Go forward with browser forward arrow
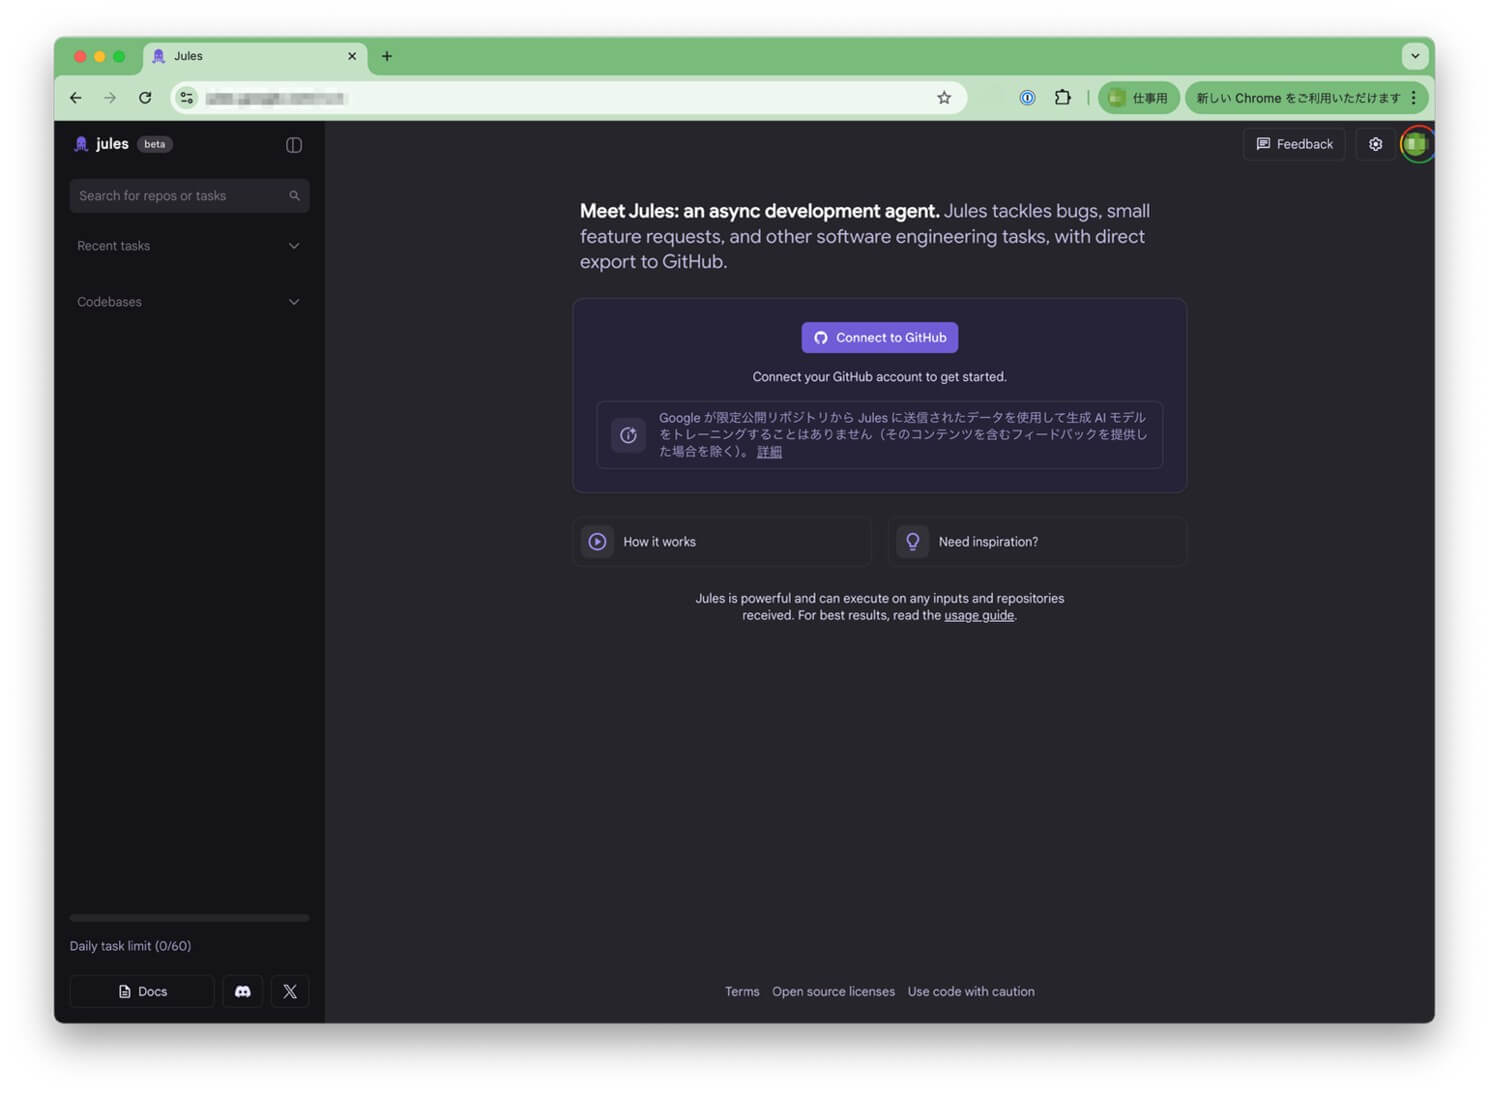 tap(110, 98)
